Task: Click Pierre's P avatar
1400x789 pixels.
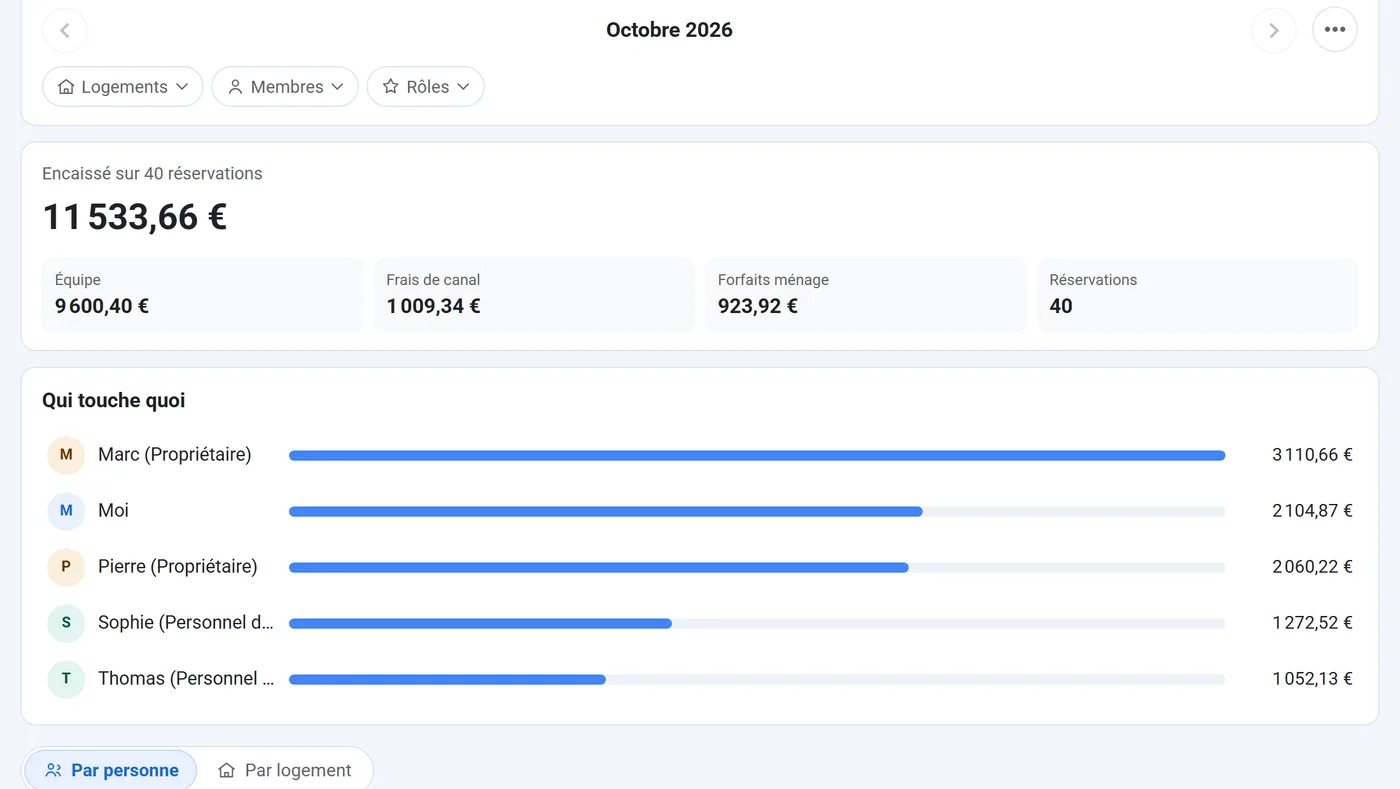Action: (66, 567)
